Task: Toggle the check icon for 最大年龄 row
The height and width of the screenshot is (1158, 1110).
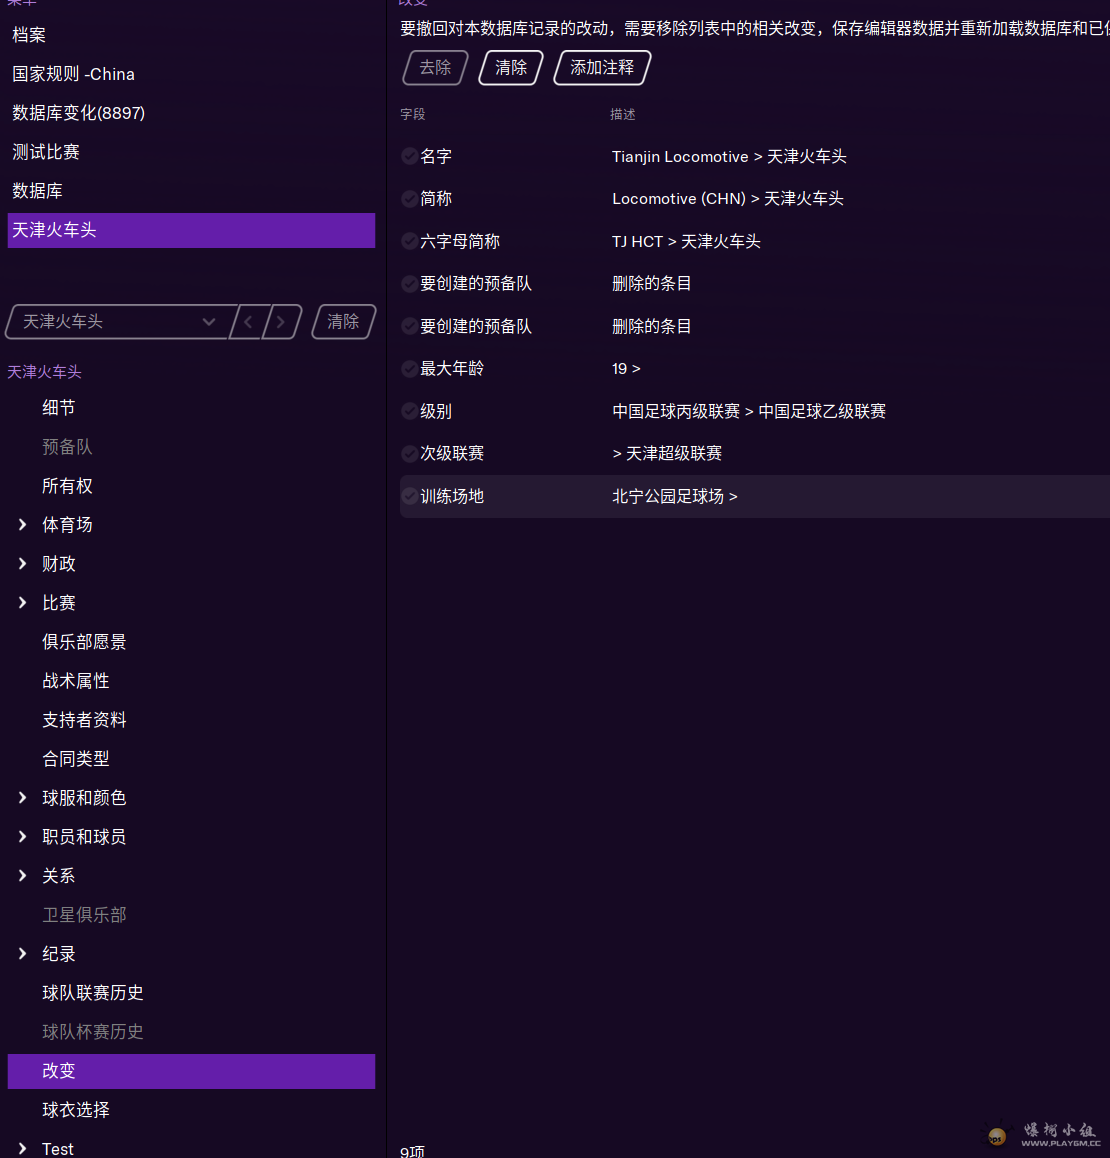Action: click(410, 369)
